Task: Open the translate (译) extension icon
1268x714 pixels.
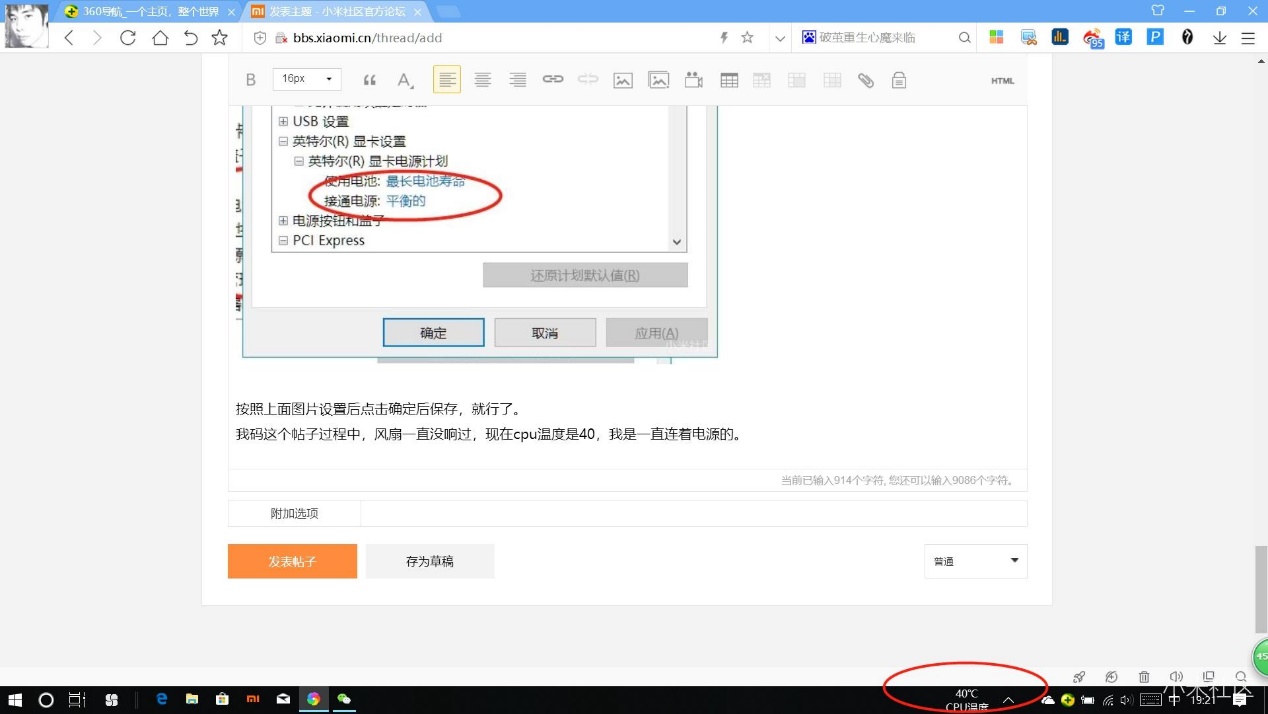Action: 1124,37
